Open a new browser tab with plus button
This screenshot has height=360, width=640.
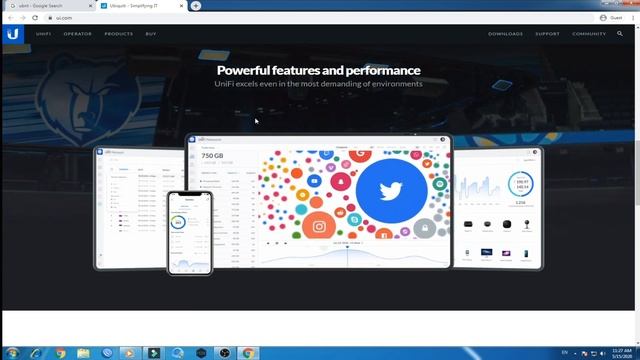coord(196,6)
